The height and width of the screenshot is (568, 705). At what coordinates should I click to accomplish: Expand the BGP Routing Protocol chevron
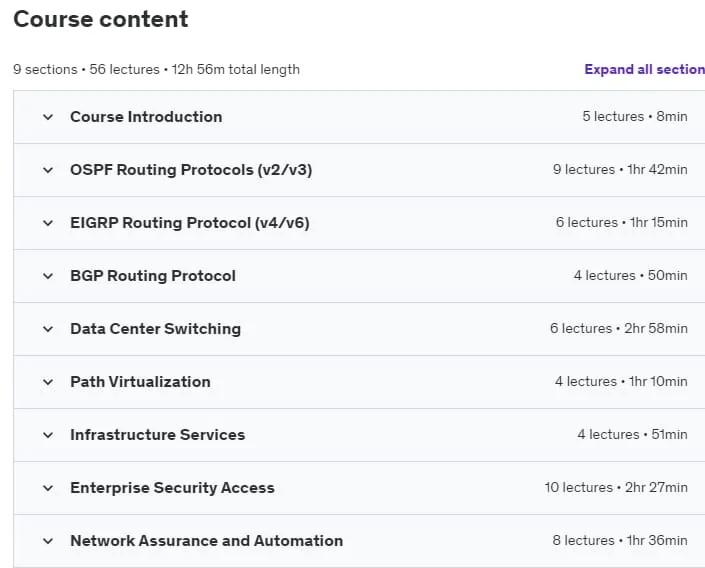click(48, 276)
